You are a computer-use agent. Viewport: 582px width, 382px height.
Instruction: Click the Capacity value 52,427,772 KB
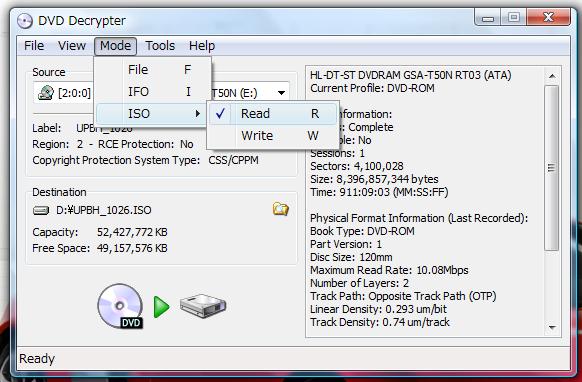[x=132, y=232]
